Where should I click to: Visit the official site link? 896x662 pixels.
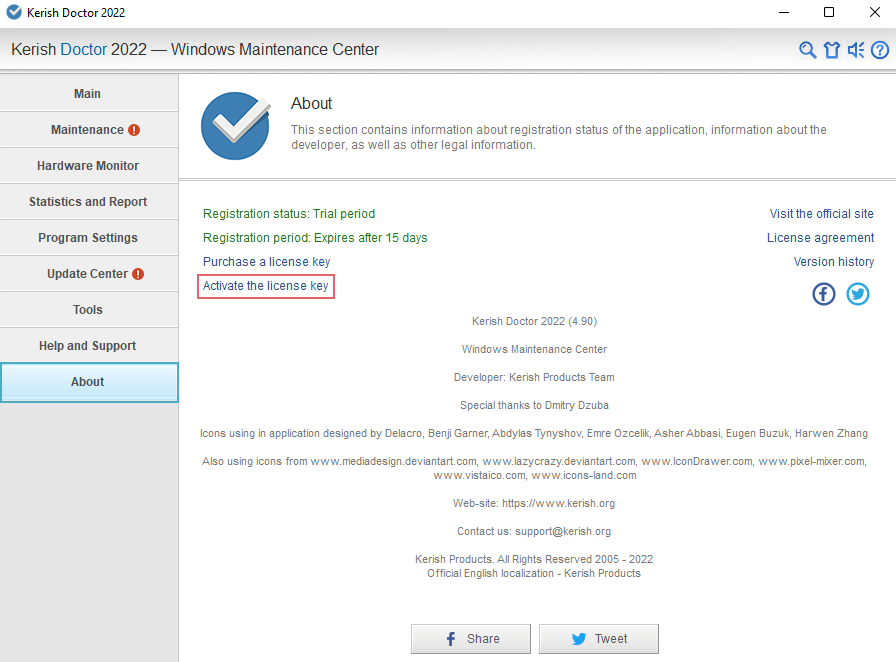[821, 214]
